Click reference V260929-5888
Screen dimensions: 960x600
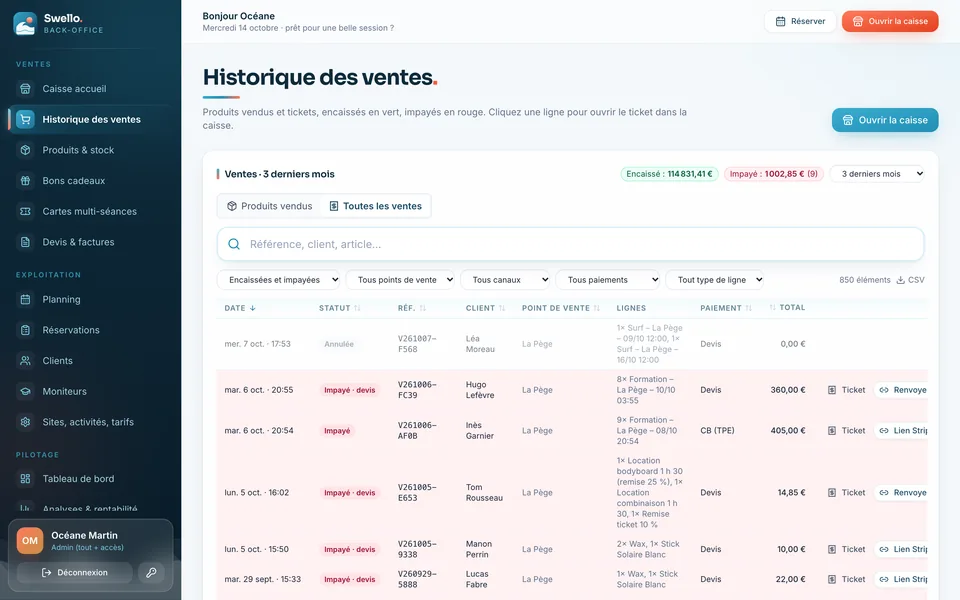[417, 579]
